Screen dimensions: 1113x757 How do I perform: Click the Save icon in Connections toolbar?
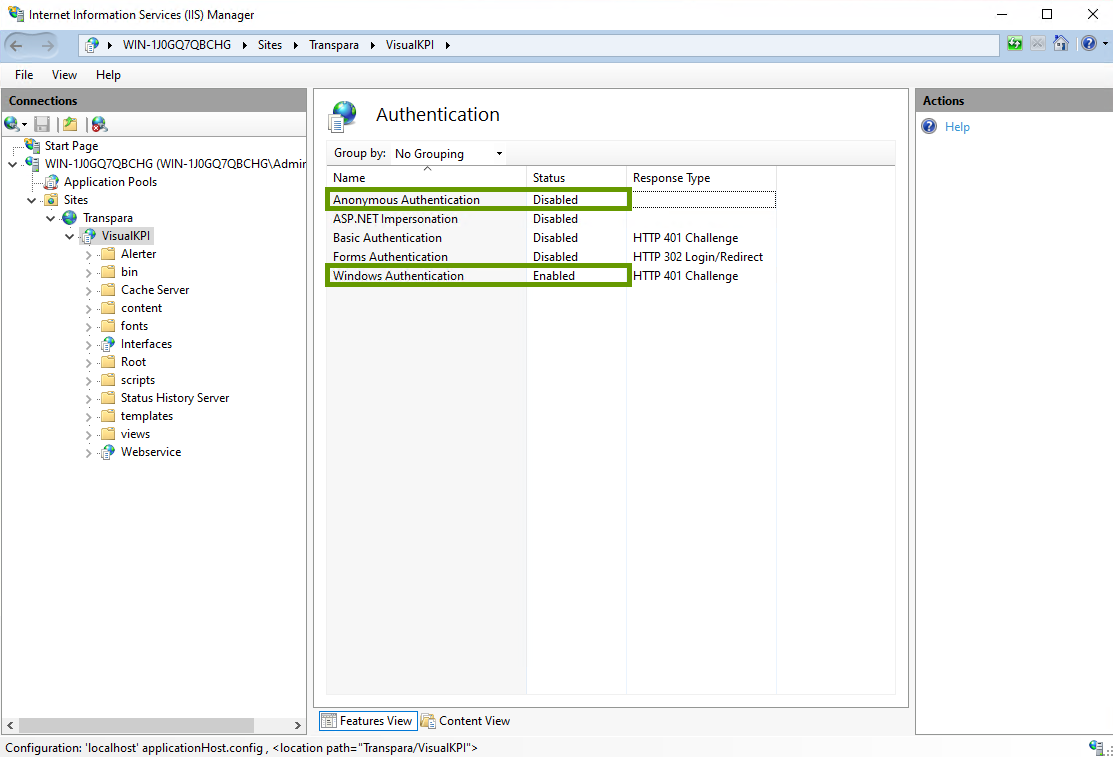click(42, 124)
